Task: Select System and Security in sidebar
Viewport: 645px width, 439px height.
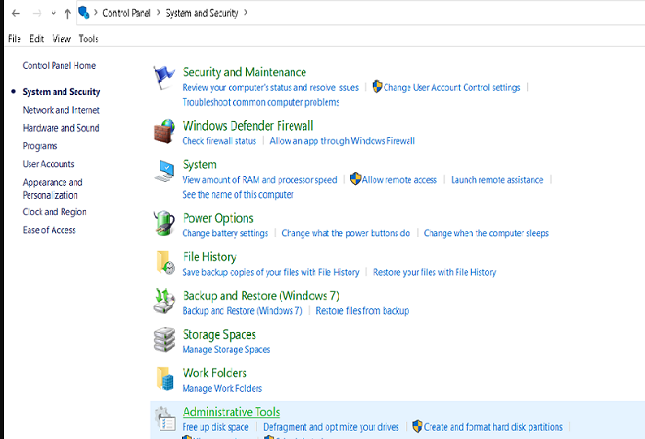Action: coord(61,92)
